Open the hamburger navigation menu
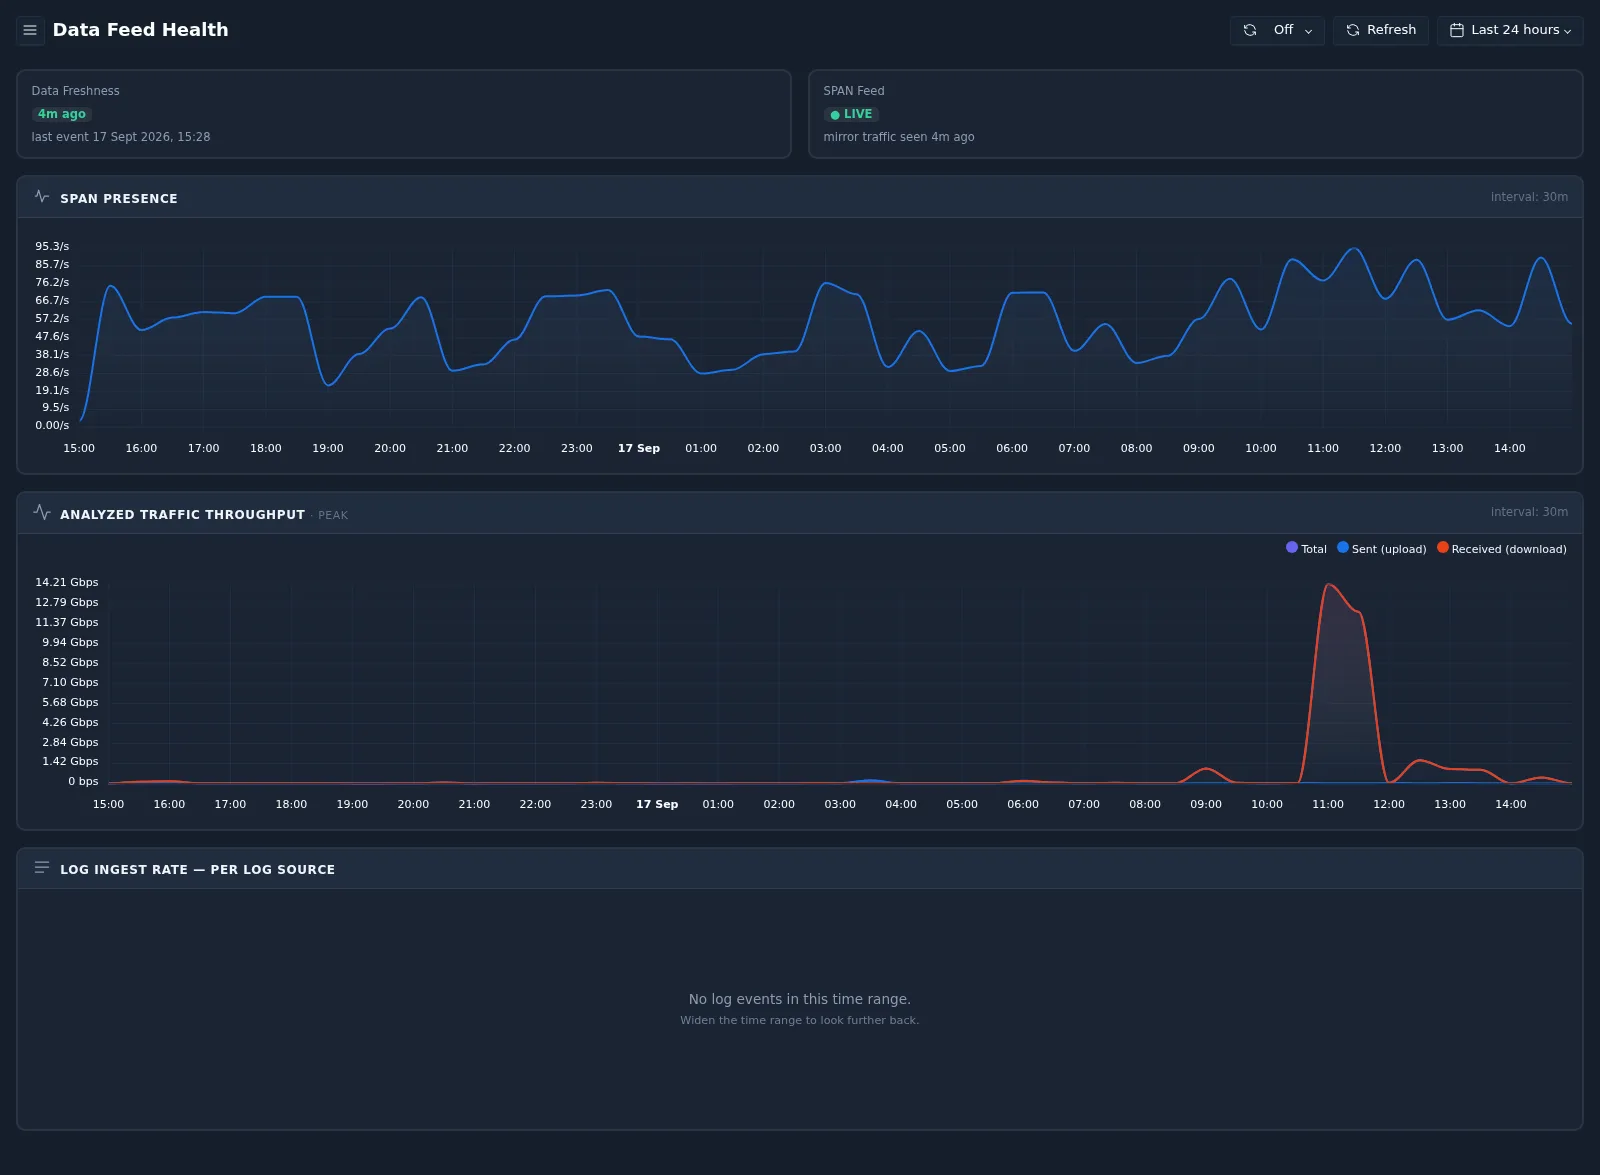Viewport: 1600px width, 1175px height. coord(30,30)
